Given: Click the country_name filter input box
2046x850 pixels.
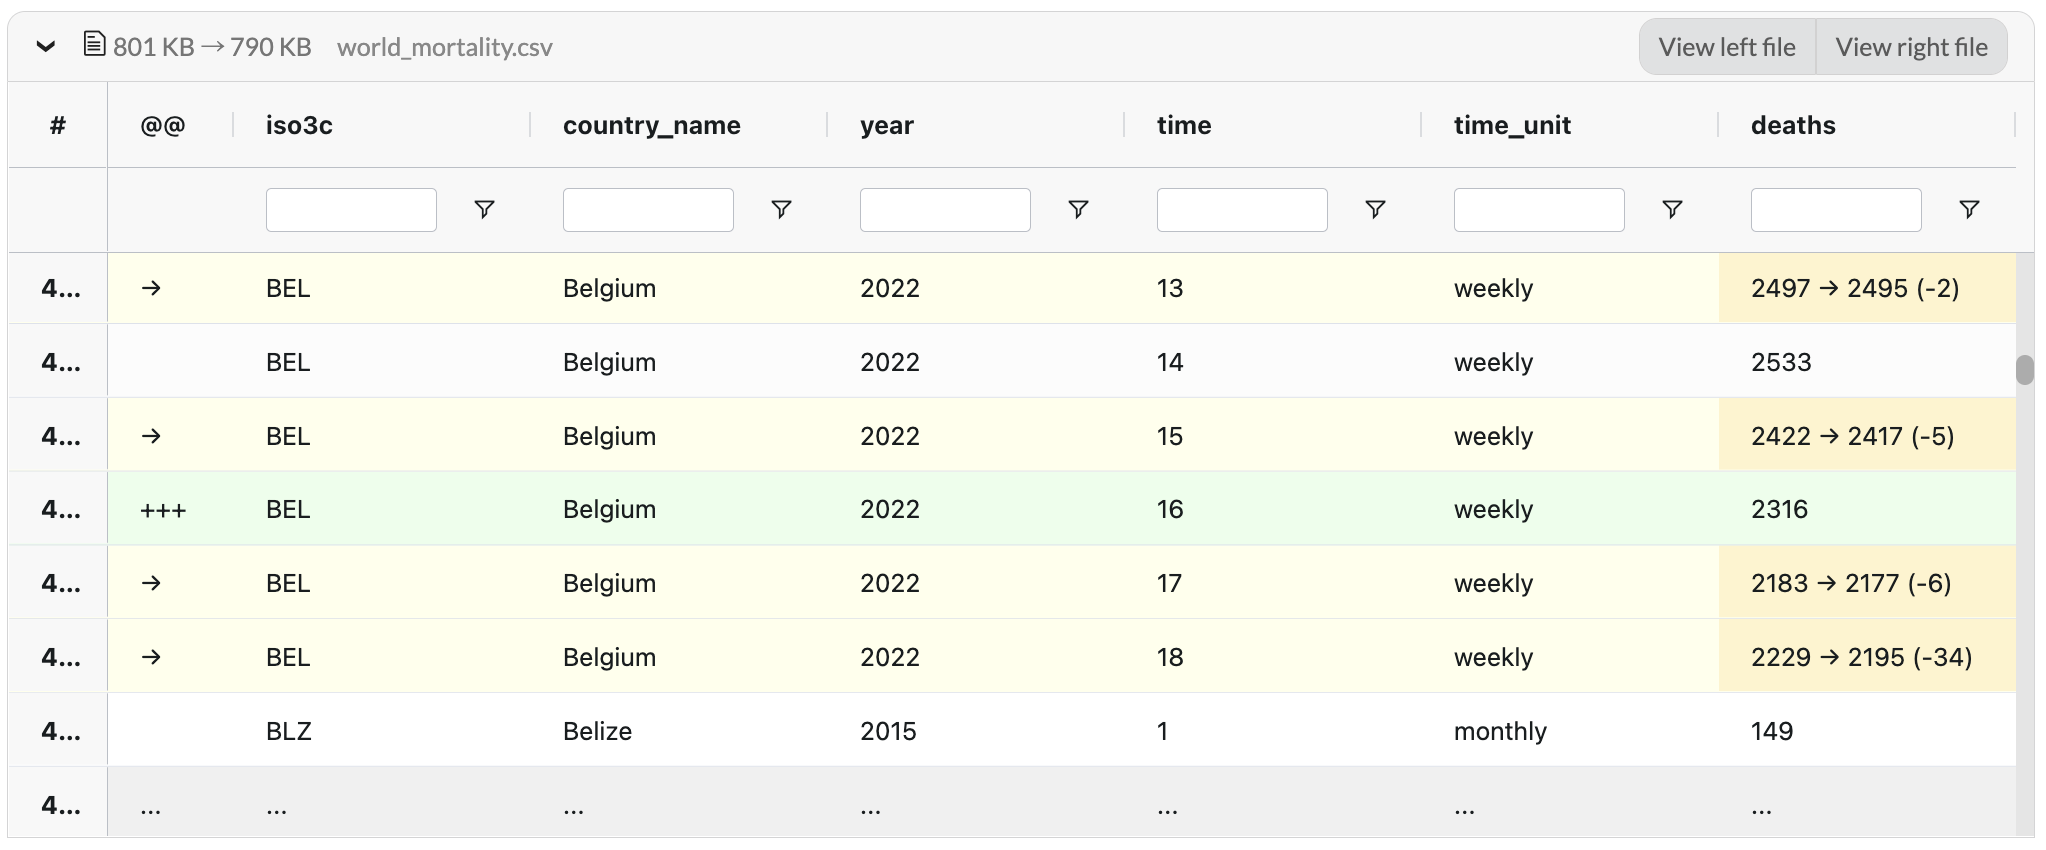Looking at the screenshot, I should [x=647, y=209].
